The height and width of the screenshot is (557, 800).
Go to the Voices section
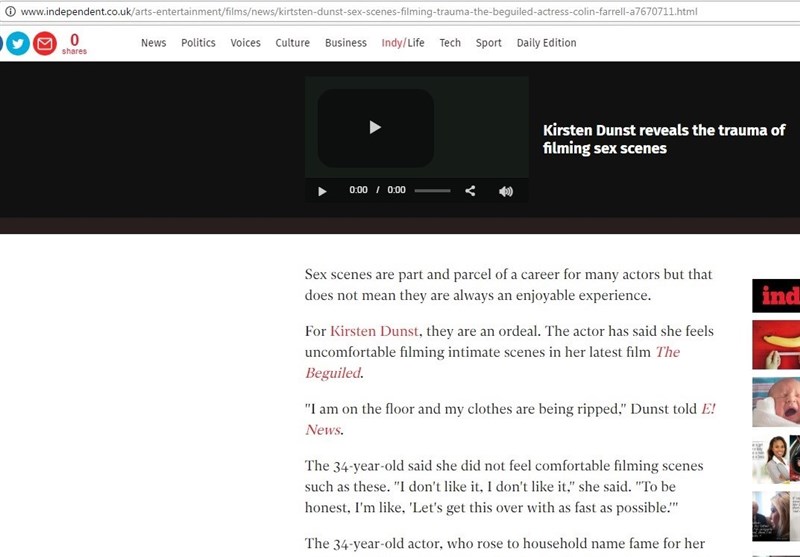coord(245,43)
